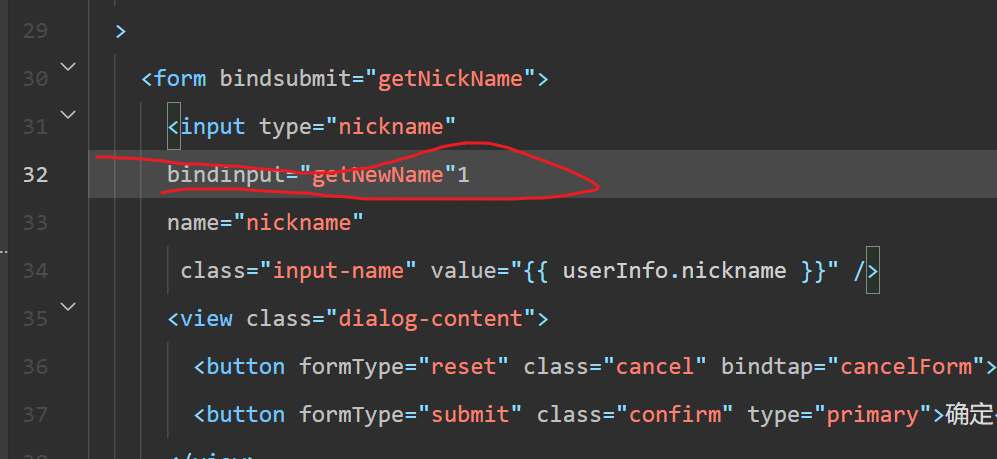
Task: Click the self-closing bracket after value
Action: coord(866,271)
